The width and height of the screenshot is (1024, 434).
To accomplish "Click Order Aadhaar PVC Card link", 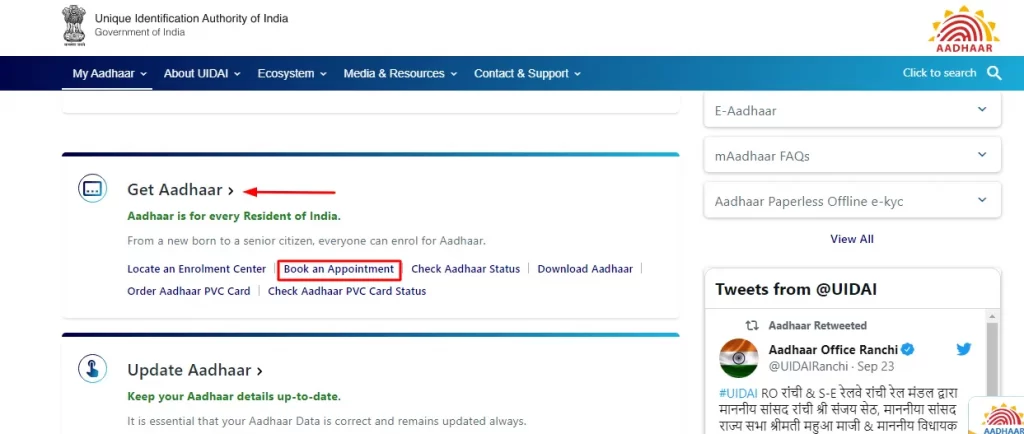I will 189,291.
